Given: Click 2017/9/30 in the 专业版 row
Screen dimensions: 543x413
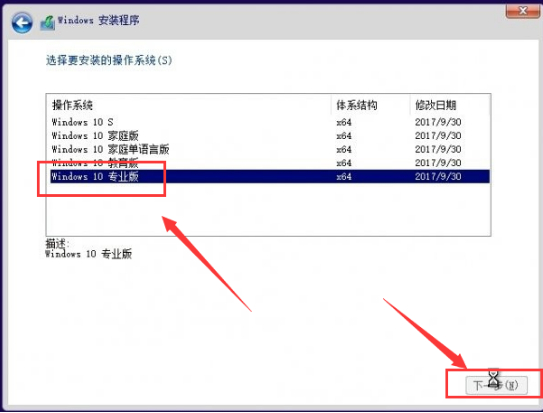Looking at the screenshot, I should [x=438, y=177].
